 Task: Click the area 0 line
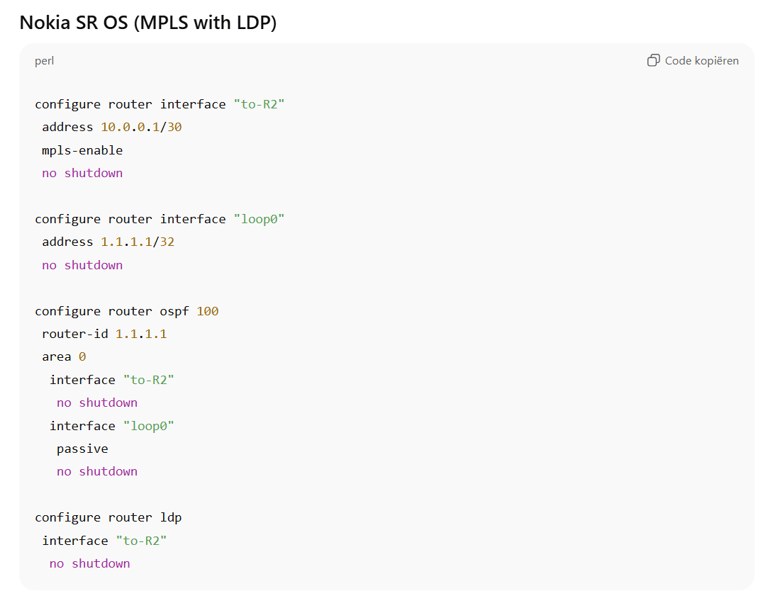tap(64, 357)
